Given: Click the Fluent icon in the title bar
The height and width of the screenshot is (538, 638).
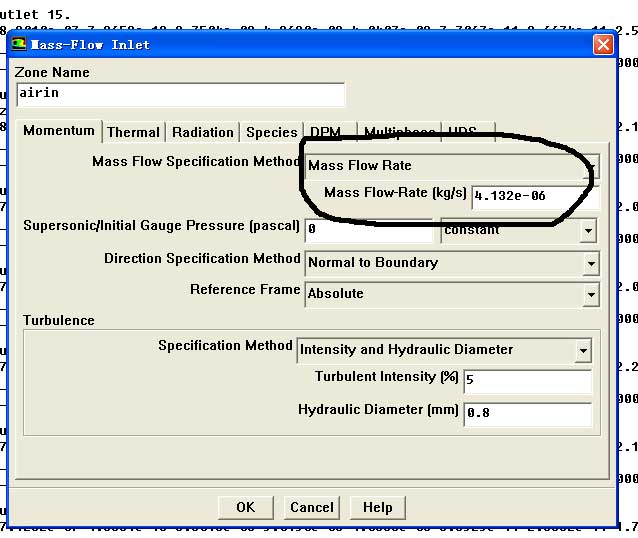Looking at the screenshot, I should (x=19, y=44).
